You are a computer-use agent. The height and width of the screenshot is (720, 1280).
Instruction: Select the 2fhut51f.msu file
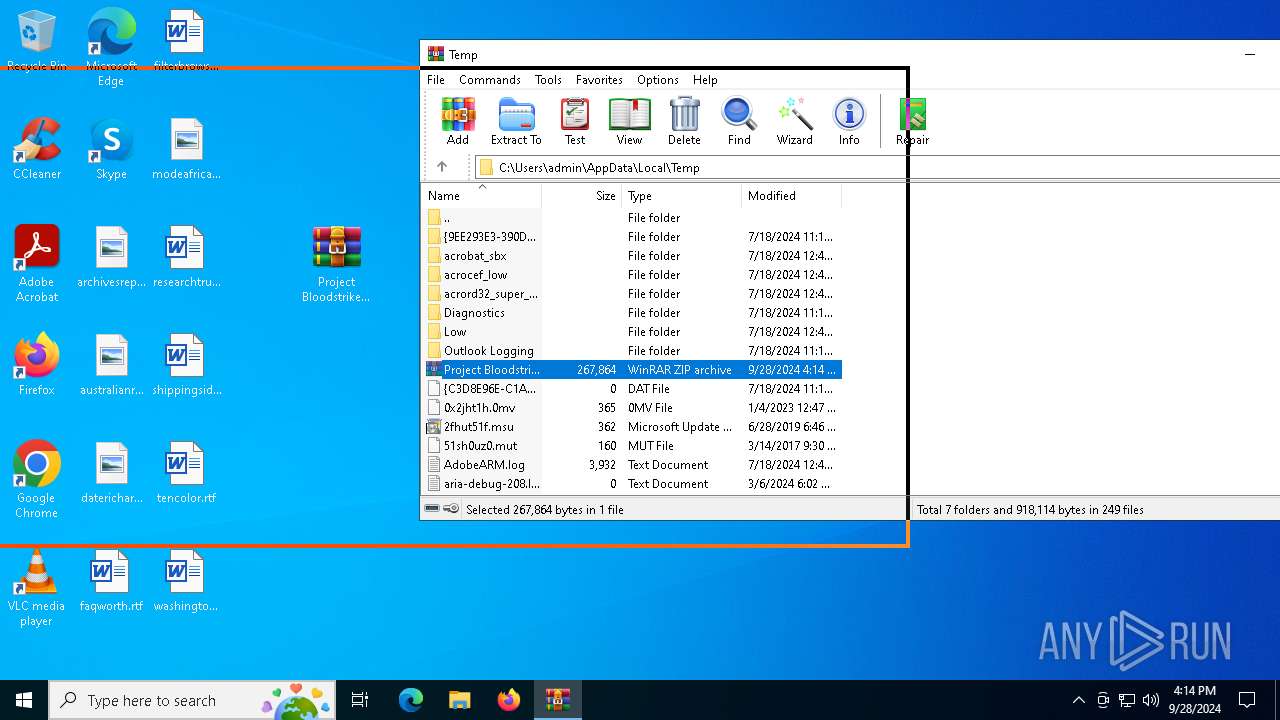(x=632, y=427)
